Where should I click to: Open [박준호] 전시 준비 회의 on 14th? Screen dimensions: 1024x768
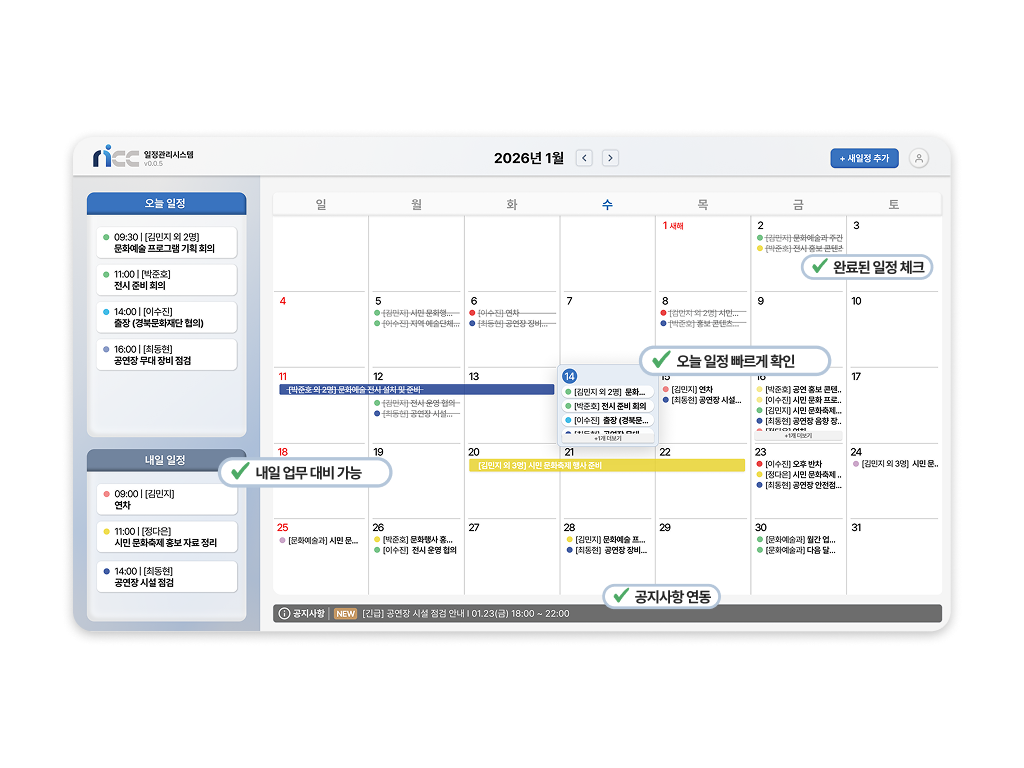[608, 406]
